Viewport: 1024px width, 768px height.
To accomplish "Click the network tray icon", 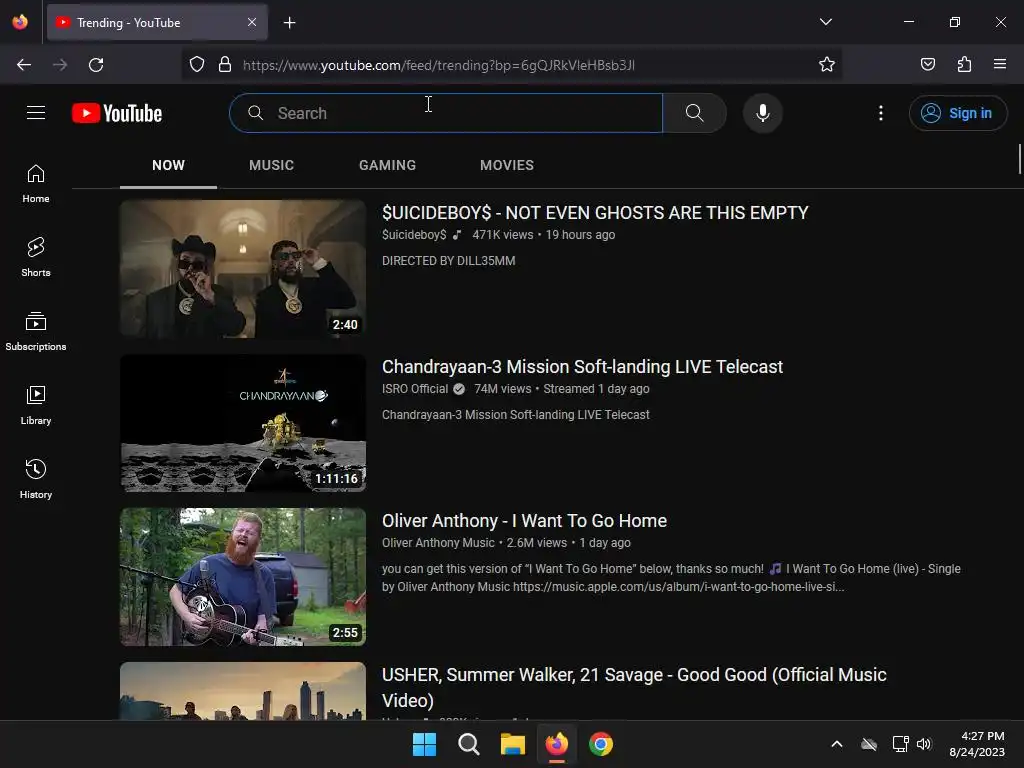I will coord(900,744).
